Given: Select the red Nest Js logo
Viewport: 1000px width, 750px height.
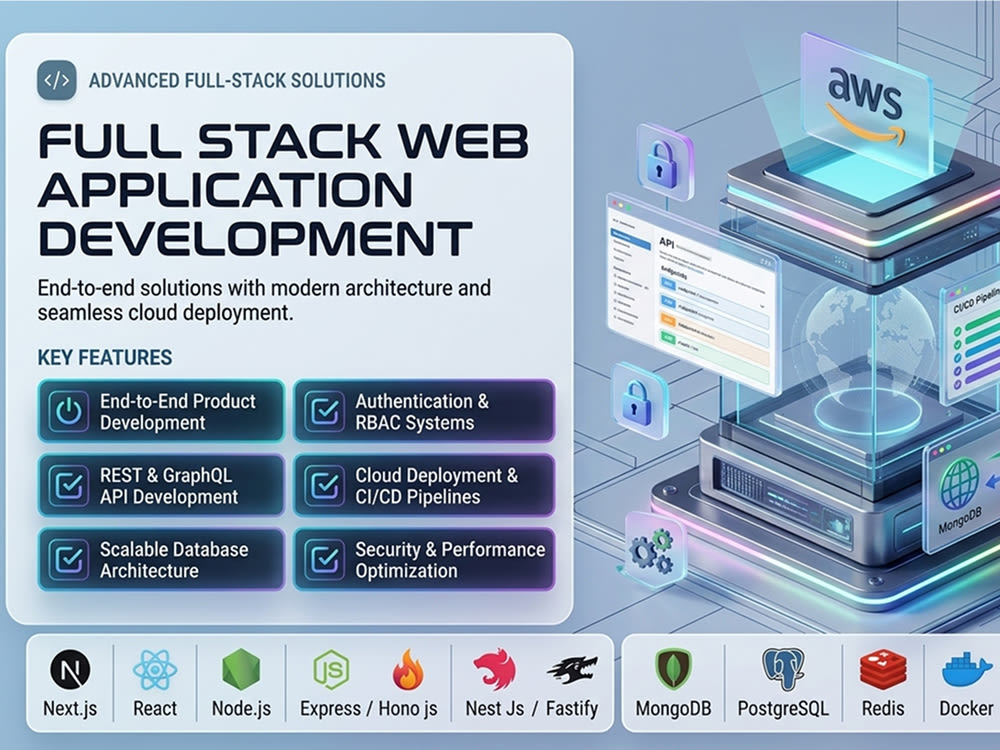Looking at the screenshot, I should tap(494, 670).
